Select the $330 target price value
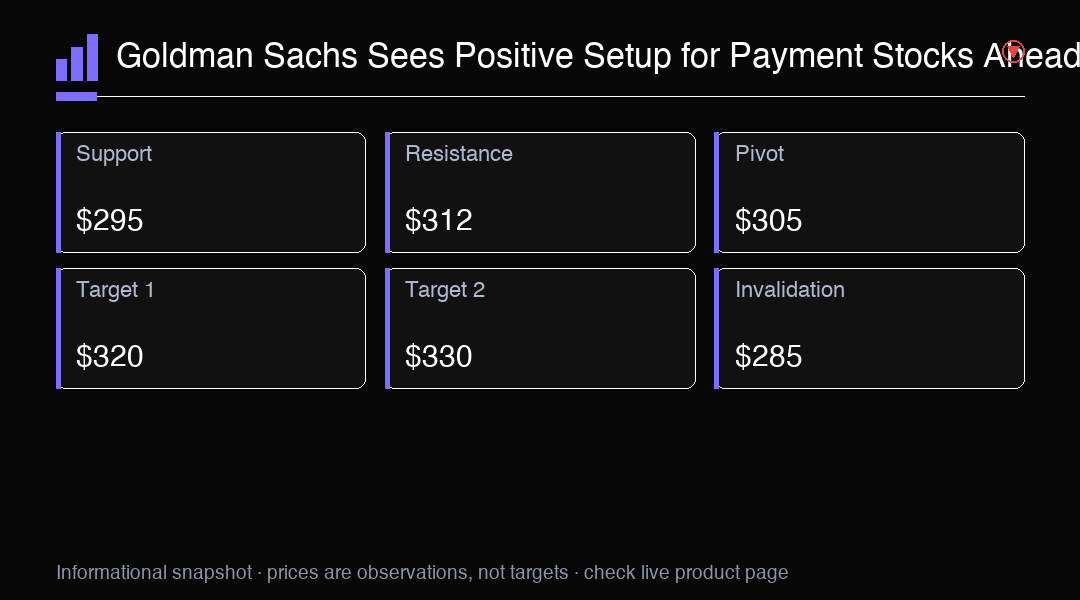 438,356
